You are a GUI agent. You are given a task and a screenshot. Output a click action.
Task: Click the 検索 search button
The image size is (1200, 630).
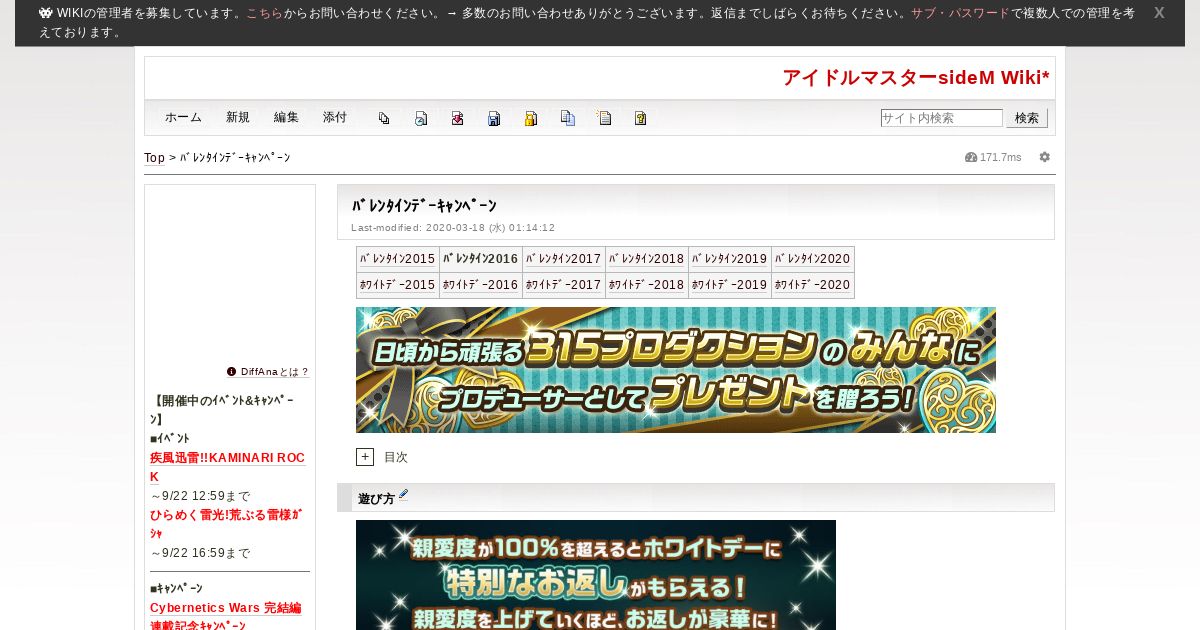1027,118
